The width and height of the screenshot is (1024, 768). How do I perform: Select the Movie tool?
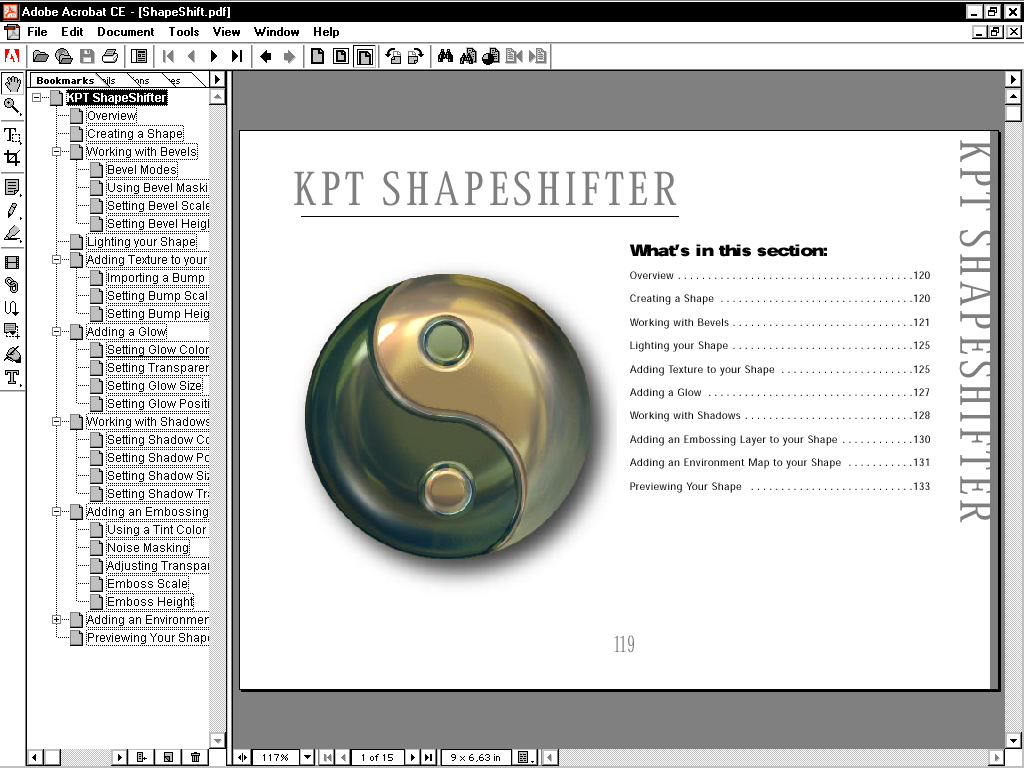(12, 263)
